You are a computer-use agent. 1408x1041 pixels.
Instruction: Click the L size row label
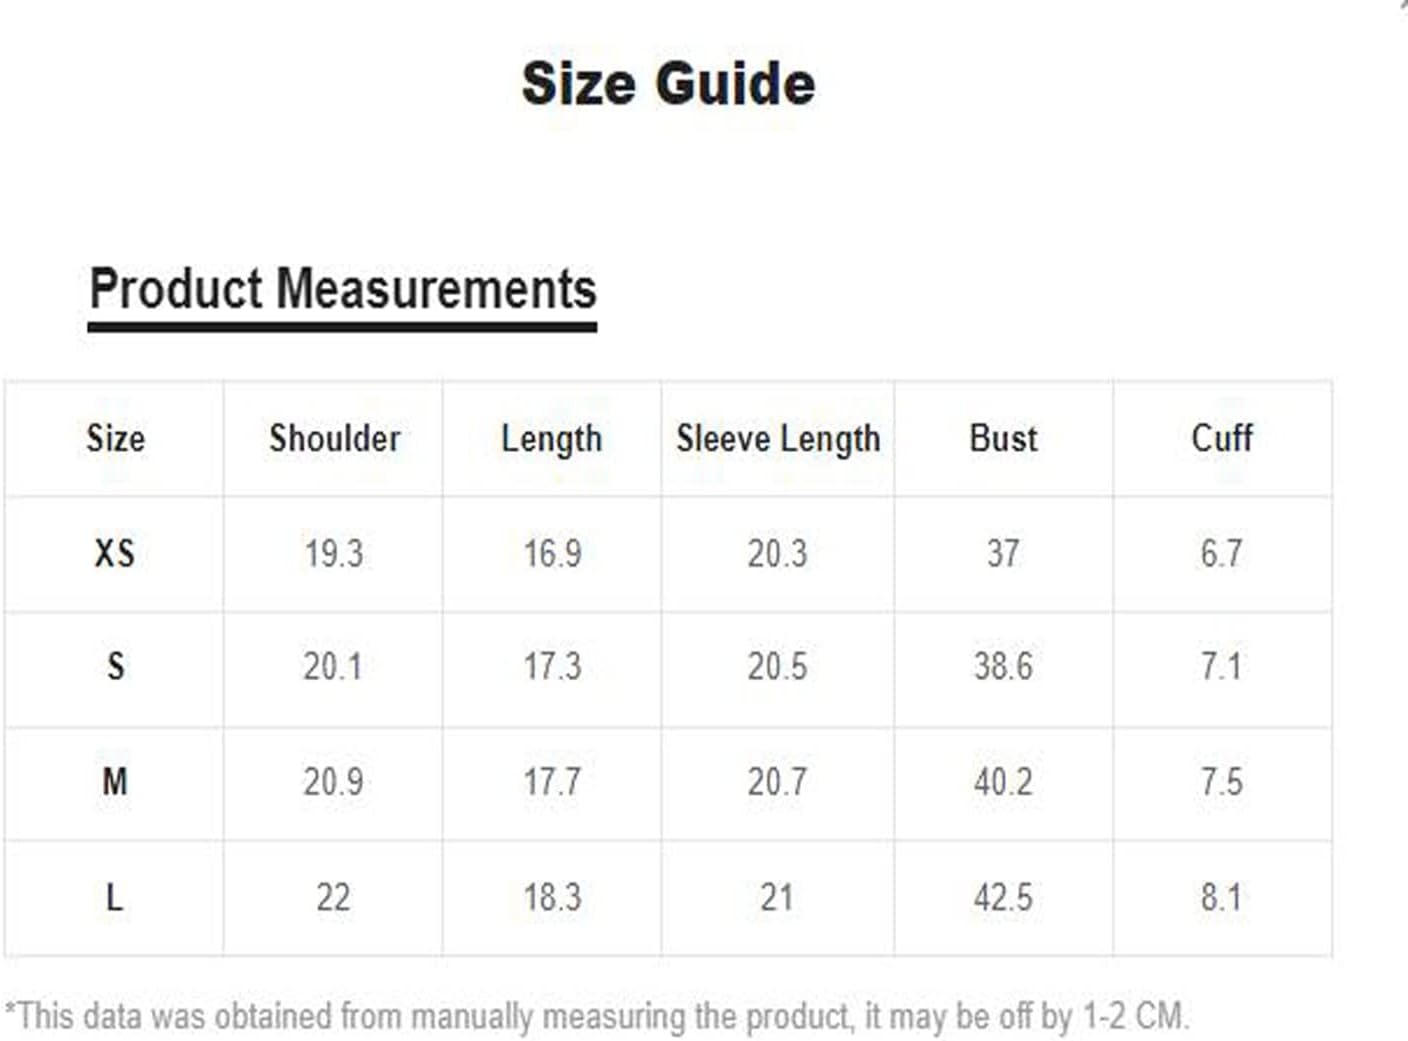point(115,897)
